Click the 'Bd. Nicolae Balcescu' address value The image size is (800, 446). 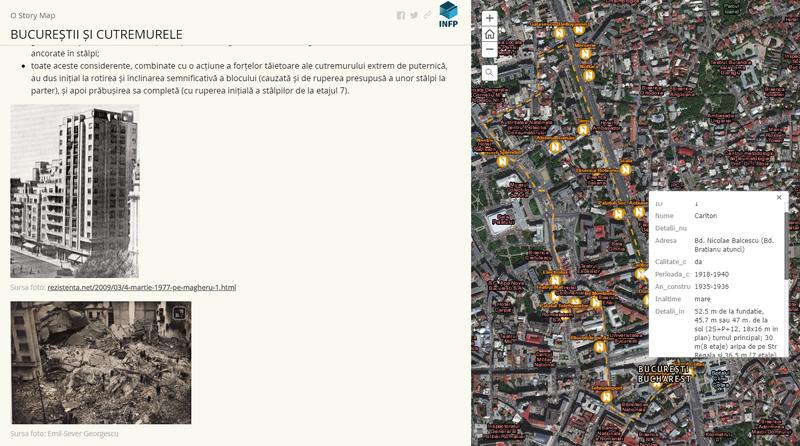[734, 245]
